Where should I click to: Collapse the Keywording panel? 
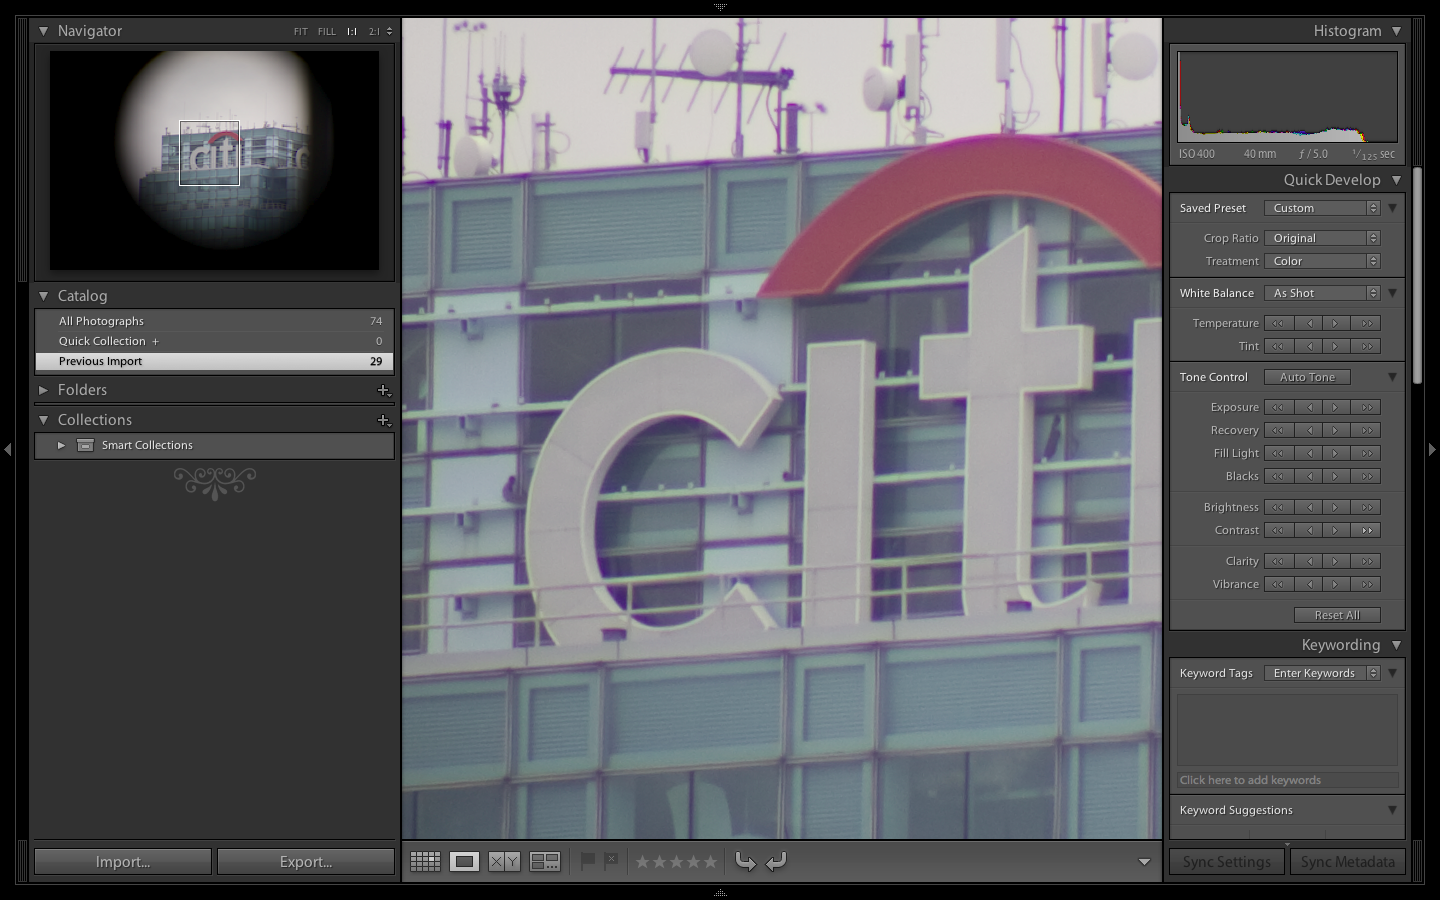(1396, 645)
